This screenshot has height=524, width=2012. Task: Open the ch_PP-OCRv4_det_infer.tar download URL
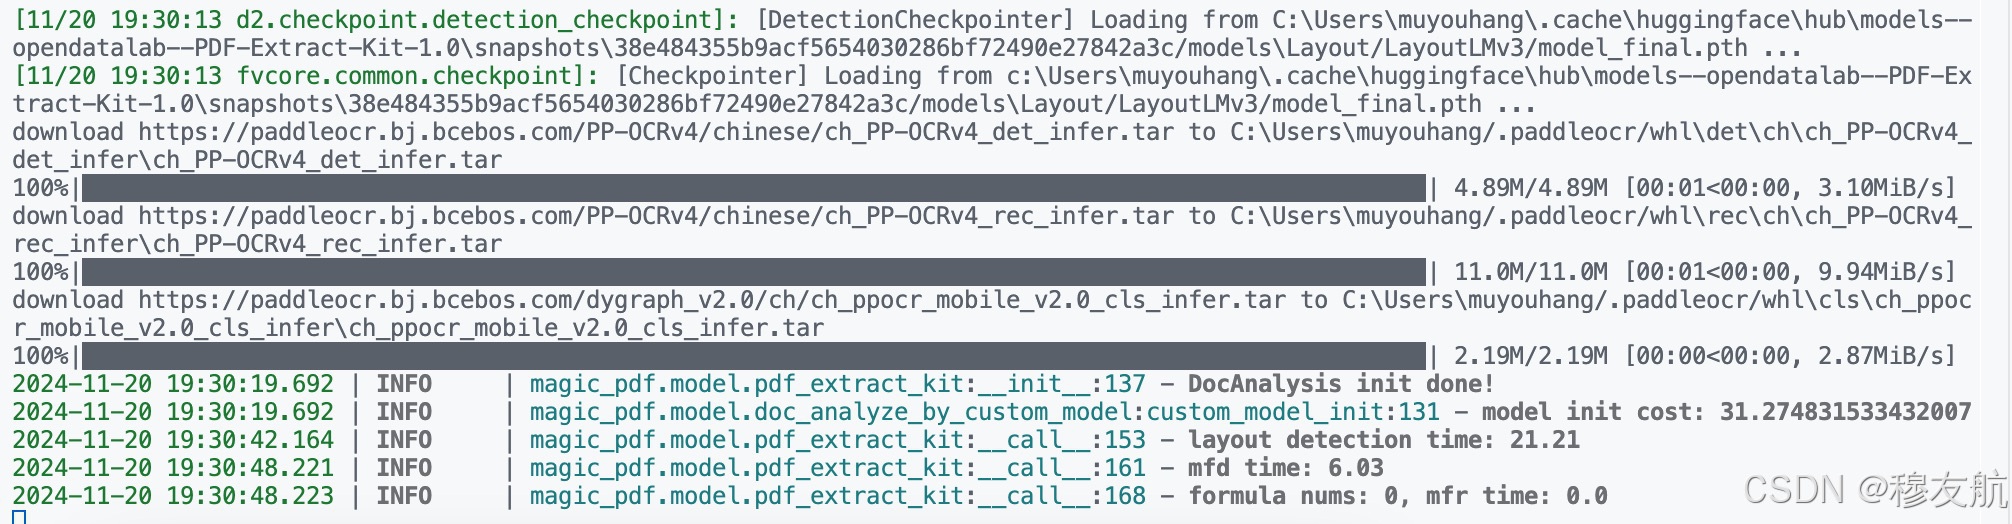(655, 132)
